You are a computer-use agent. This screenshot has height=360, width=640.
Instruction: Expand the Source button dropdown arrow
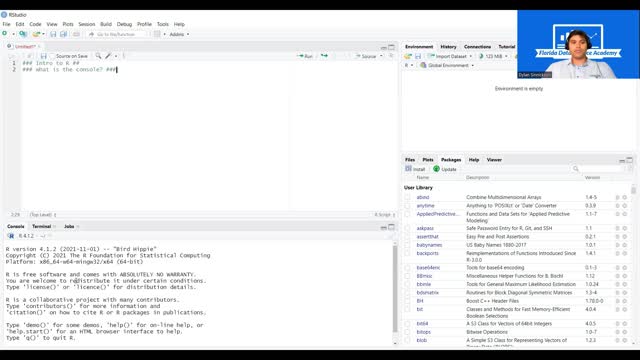point(381,56)
